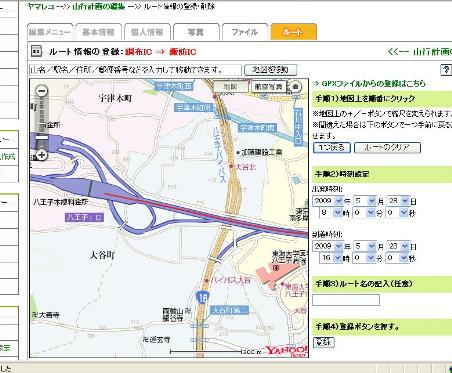Open the 個人情報 tab
Screen dimensions: 452x373
[x=147, y=32]
